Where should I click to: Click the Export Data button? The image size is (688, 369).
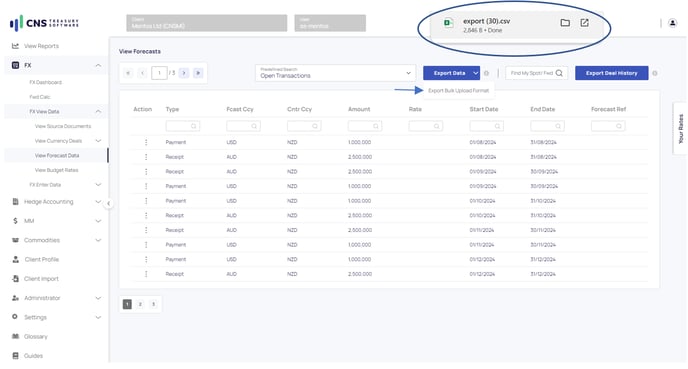point(448,73)
